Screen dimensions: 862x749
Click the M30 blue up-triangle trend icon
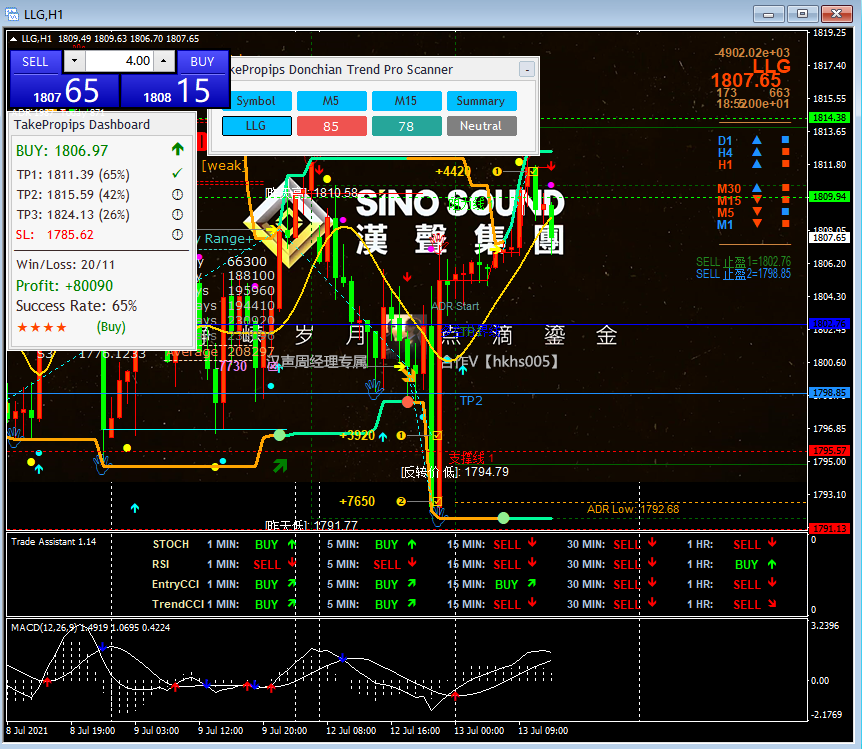[757, 188]
